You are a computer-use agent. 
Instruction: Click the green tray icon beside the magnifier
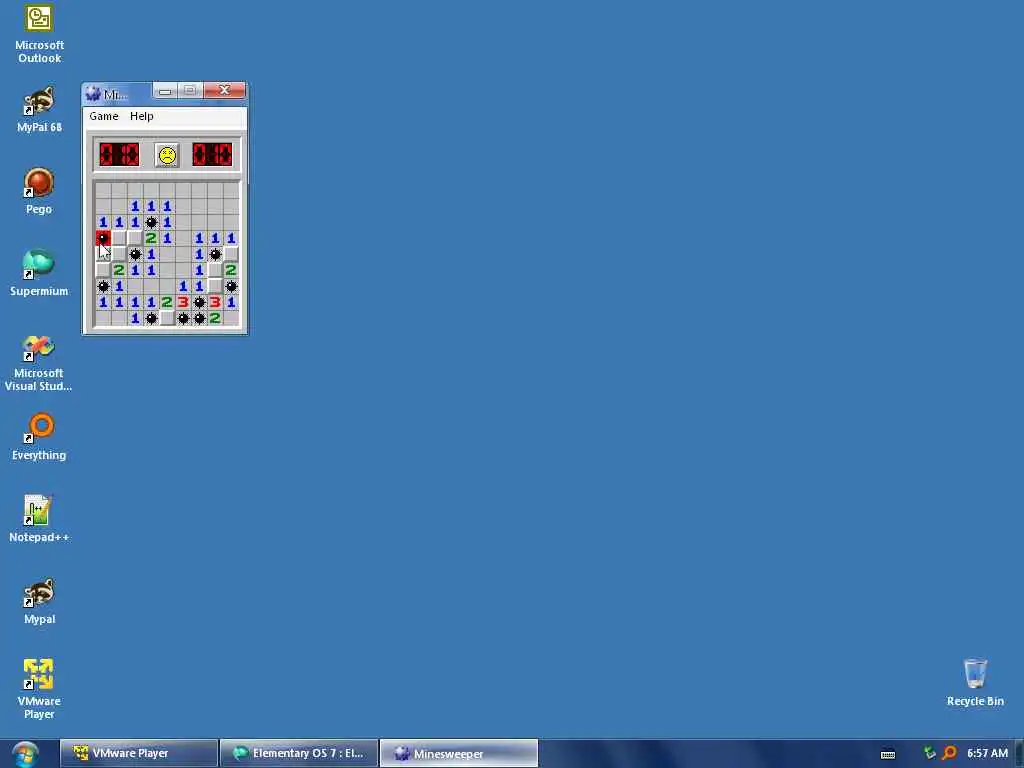coord(929,754)
